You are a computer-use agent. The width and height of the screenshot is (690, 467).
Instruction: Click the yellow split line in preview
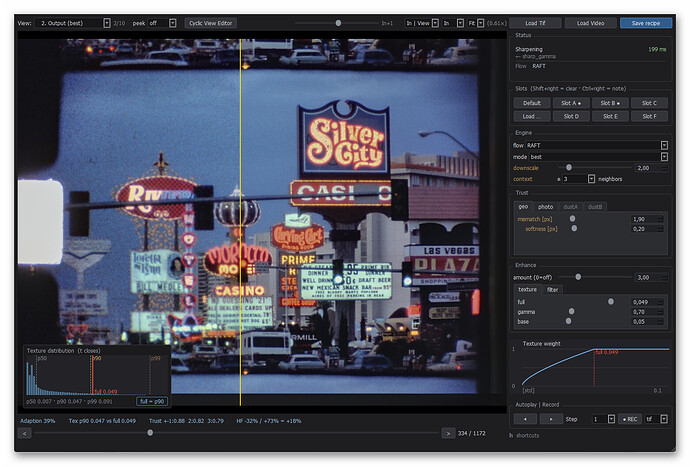pyautogui.click(x=240, y=222)
